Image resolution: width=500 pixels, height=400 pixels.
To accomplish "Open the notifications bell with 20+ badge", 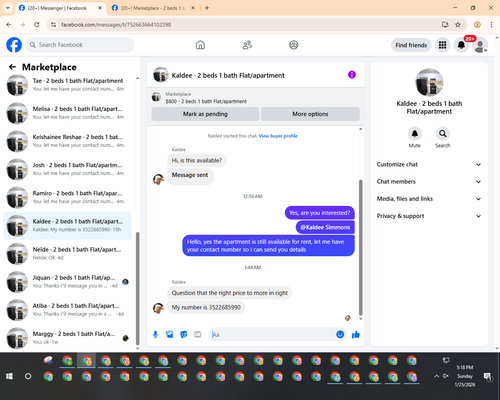I will point(461,45).
